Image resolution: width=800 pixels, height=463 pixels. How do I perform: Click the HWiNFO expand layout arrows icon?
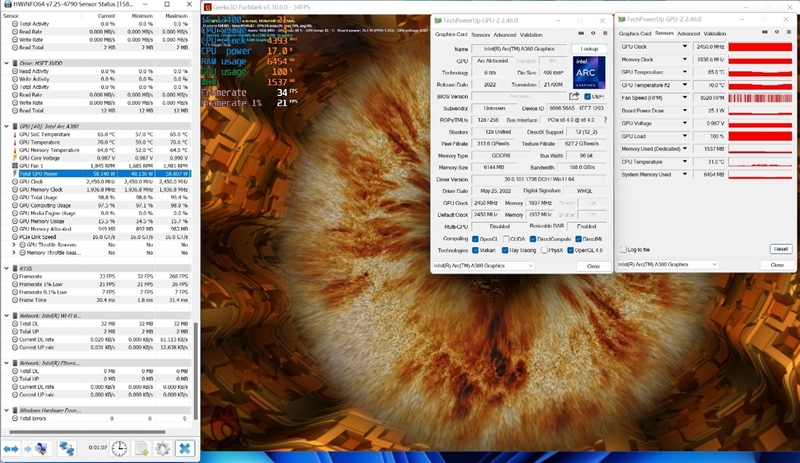pyautogui.click(x=12, y=449)
